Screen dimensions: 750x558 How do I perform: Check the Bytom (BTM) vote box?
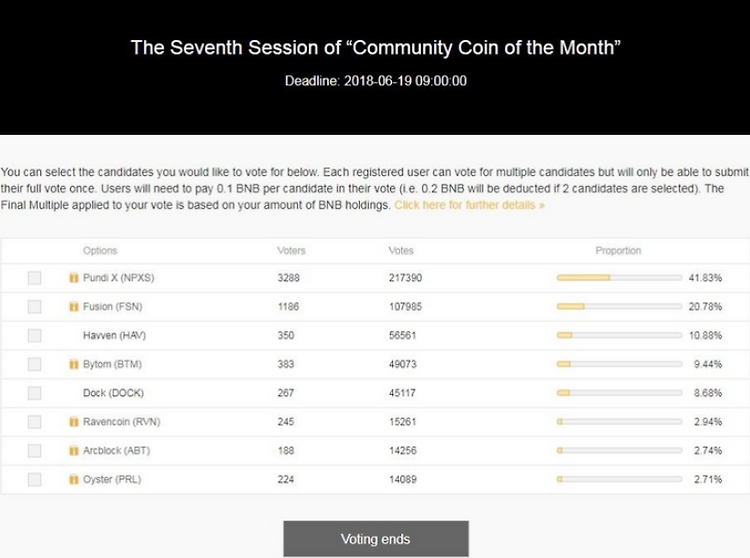[34, 364]
